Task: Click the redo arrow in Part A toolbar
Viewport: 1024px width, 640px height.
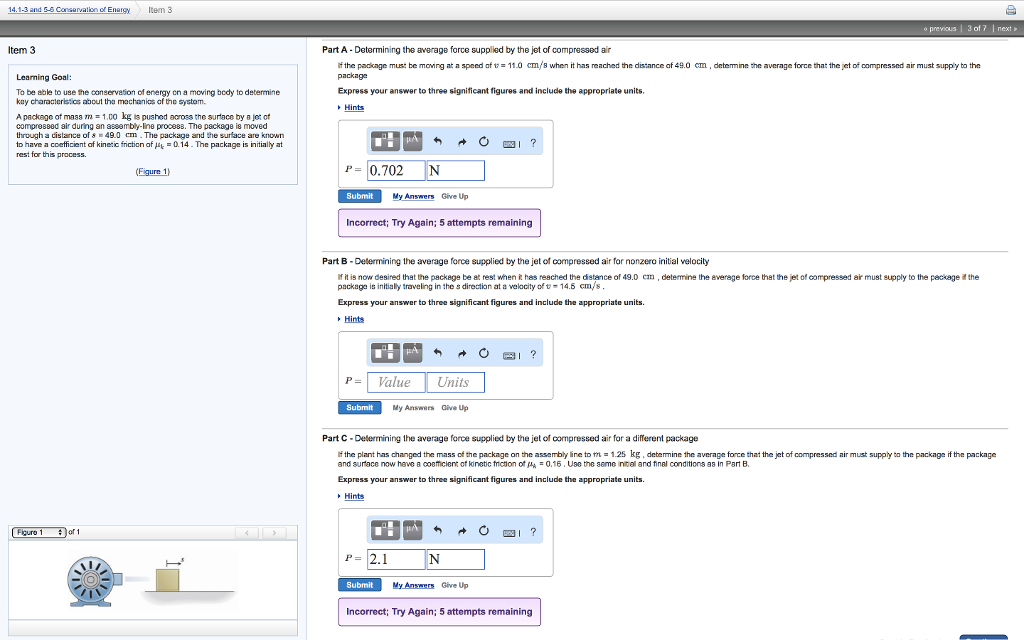Action: tap(462, 142)
